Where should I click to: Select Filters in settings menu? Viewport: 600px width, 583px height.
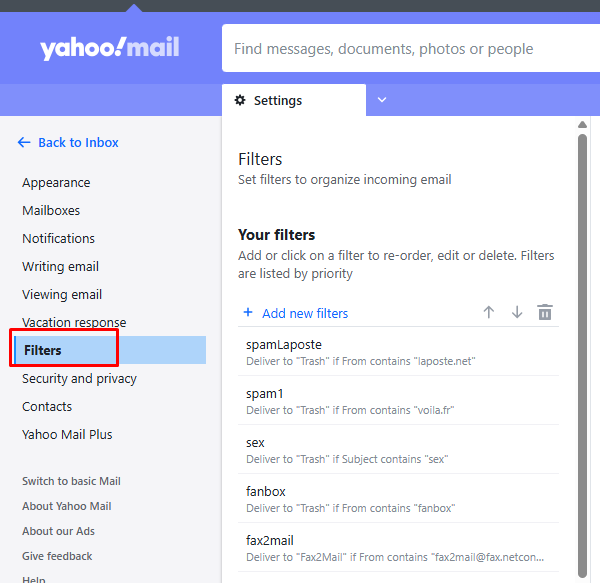(43, 351)
